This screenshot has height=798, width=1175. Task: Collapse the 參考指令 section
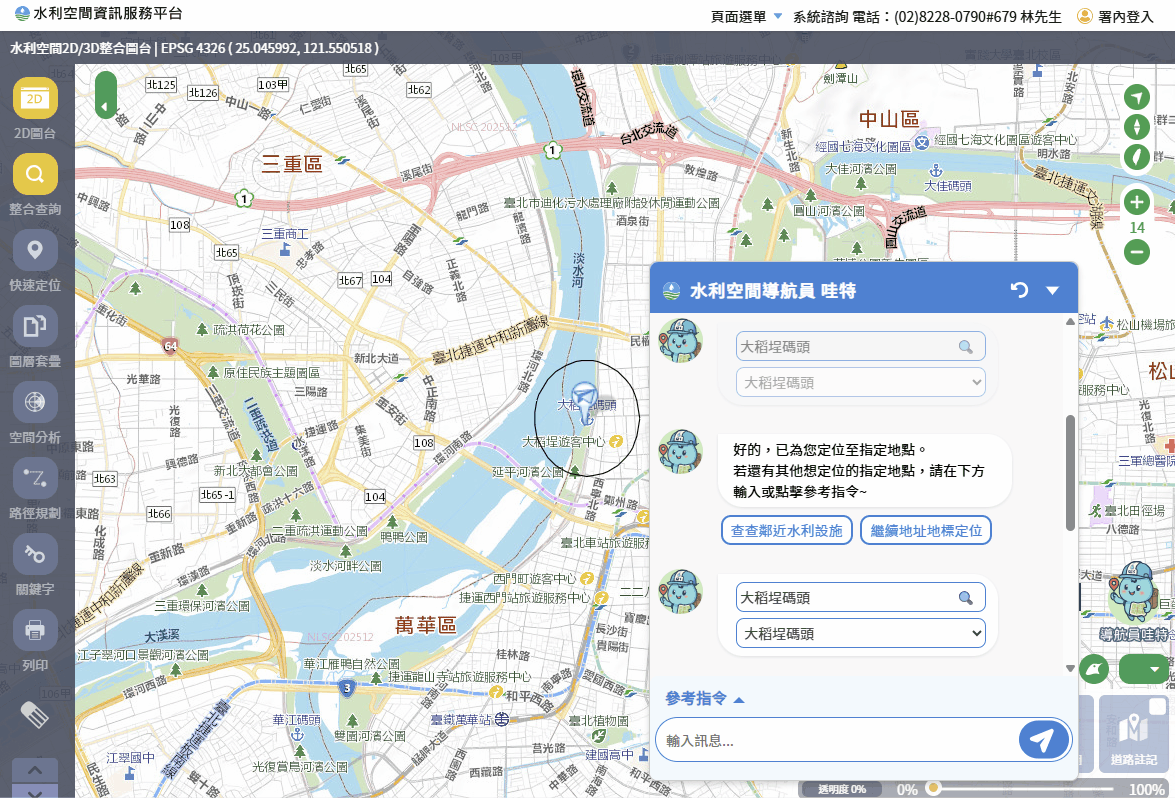pos(702,699)
